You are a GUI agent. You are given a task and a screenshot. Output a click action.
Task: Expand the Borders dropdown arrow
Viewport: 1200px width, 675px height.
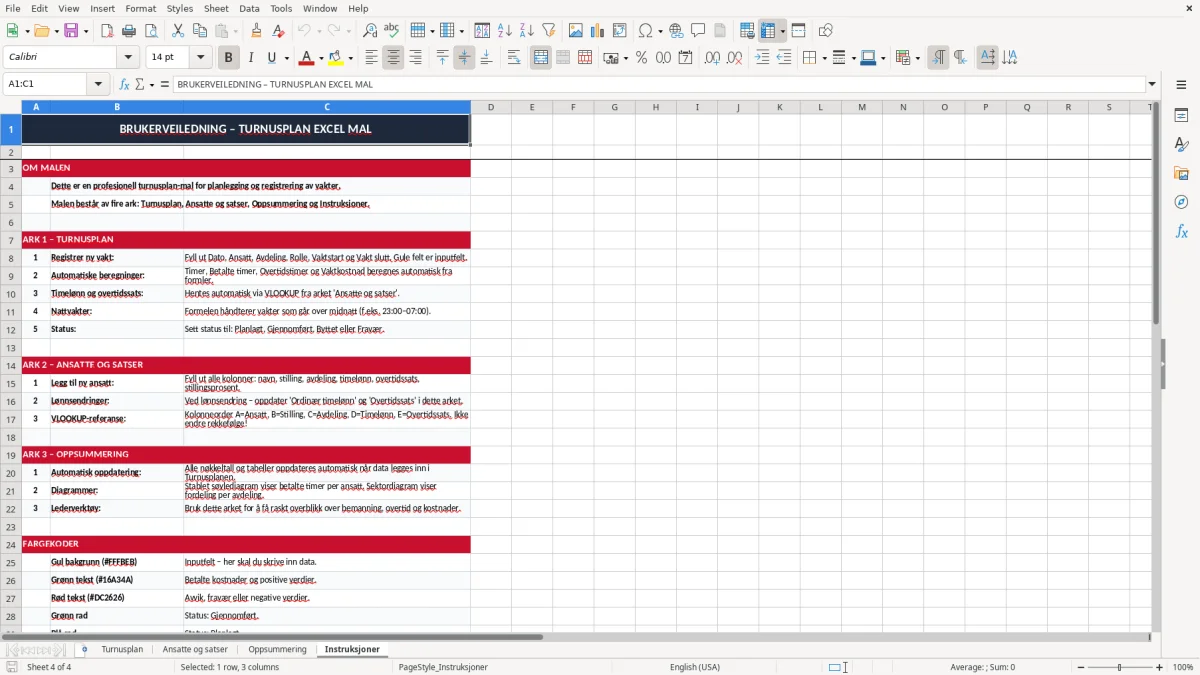(823, 58)
